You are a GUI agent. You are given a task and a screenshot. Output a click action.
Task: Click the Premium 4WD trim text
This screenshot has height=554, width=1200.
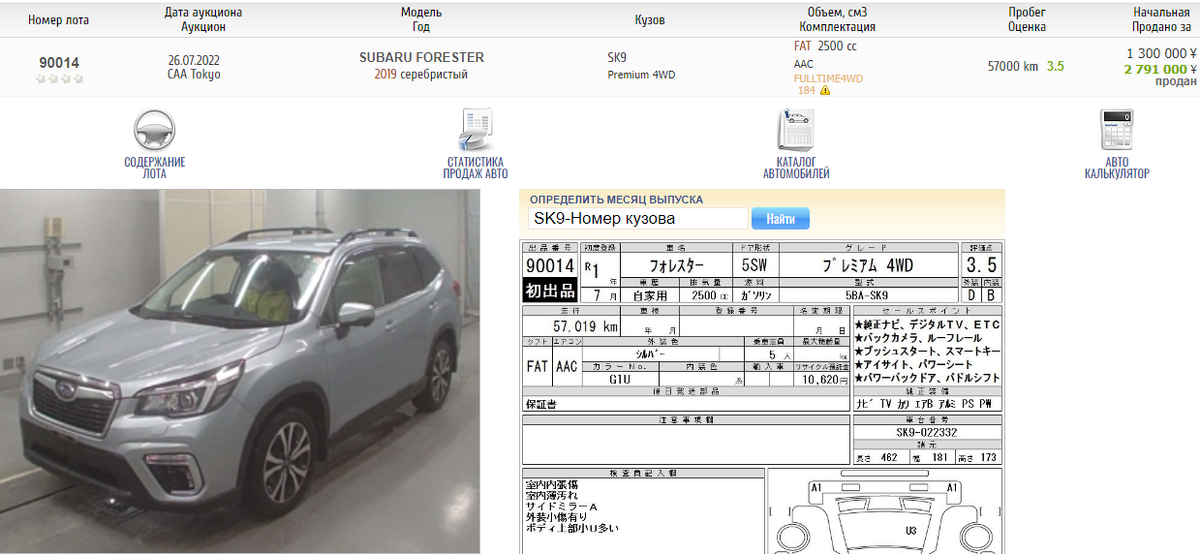click(x=641, y=74)
